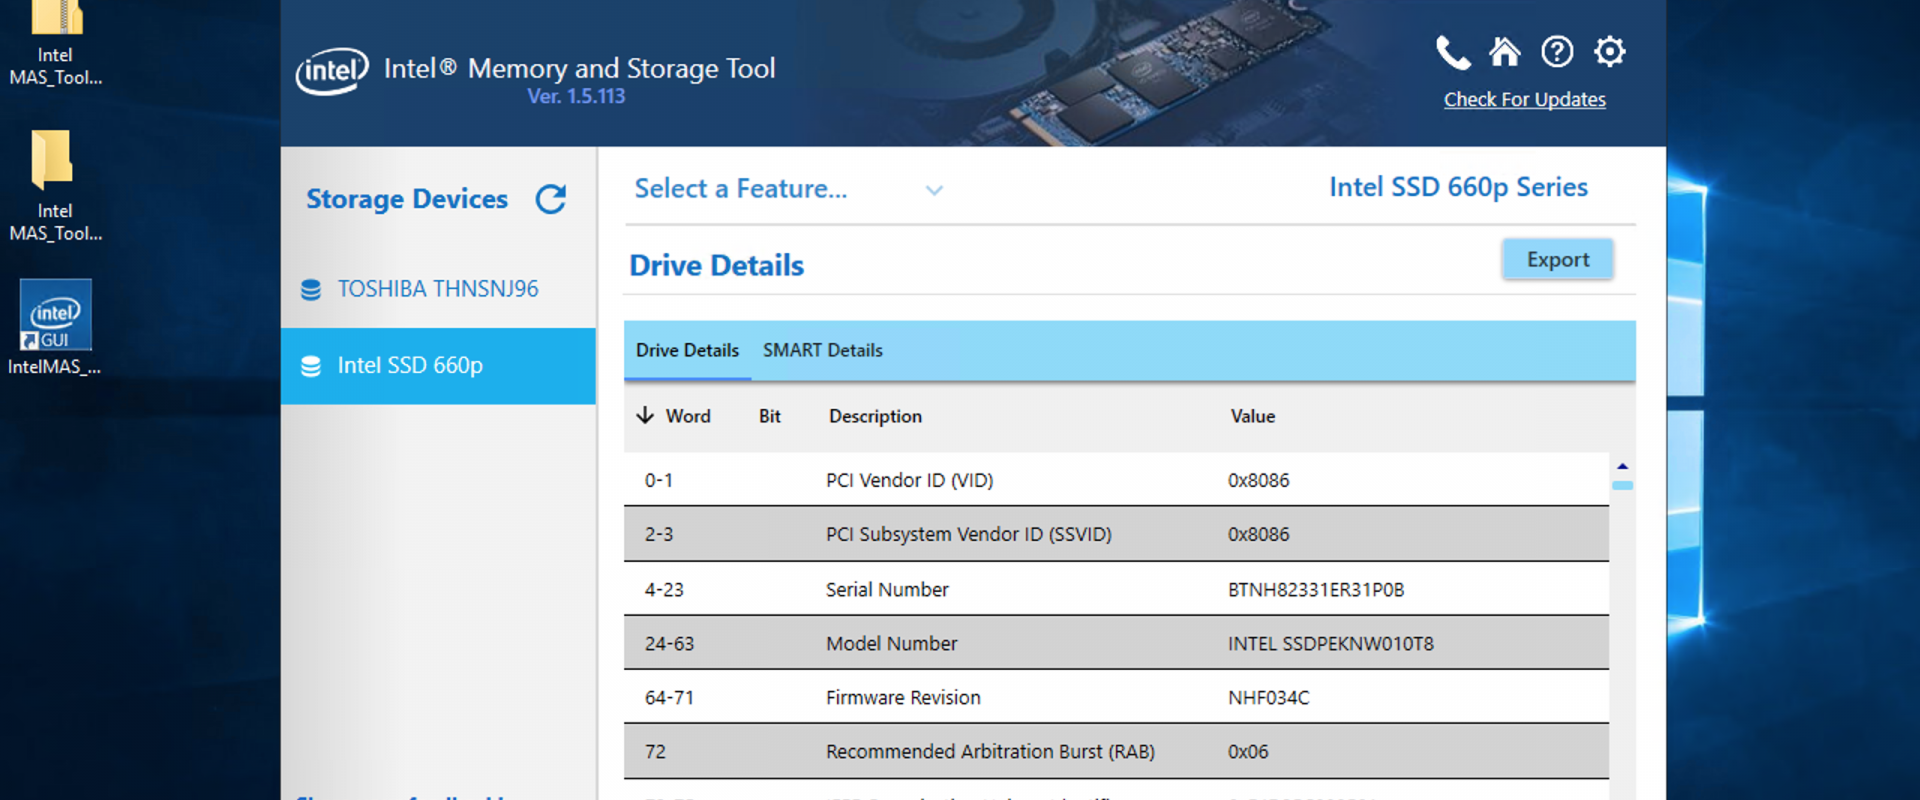This screenshot has height=800, width=1920.
Task: Select TOSHIBA THNSNJ96 storage device
Action: pyautogui.click(x=438, y=289)
